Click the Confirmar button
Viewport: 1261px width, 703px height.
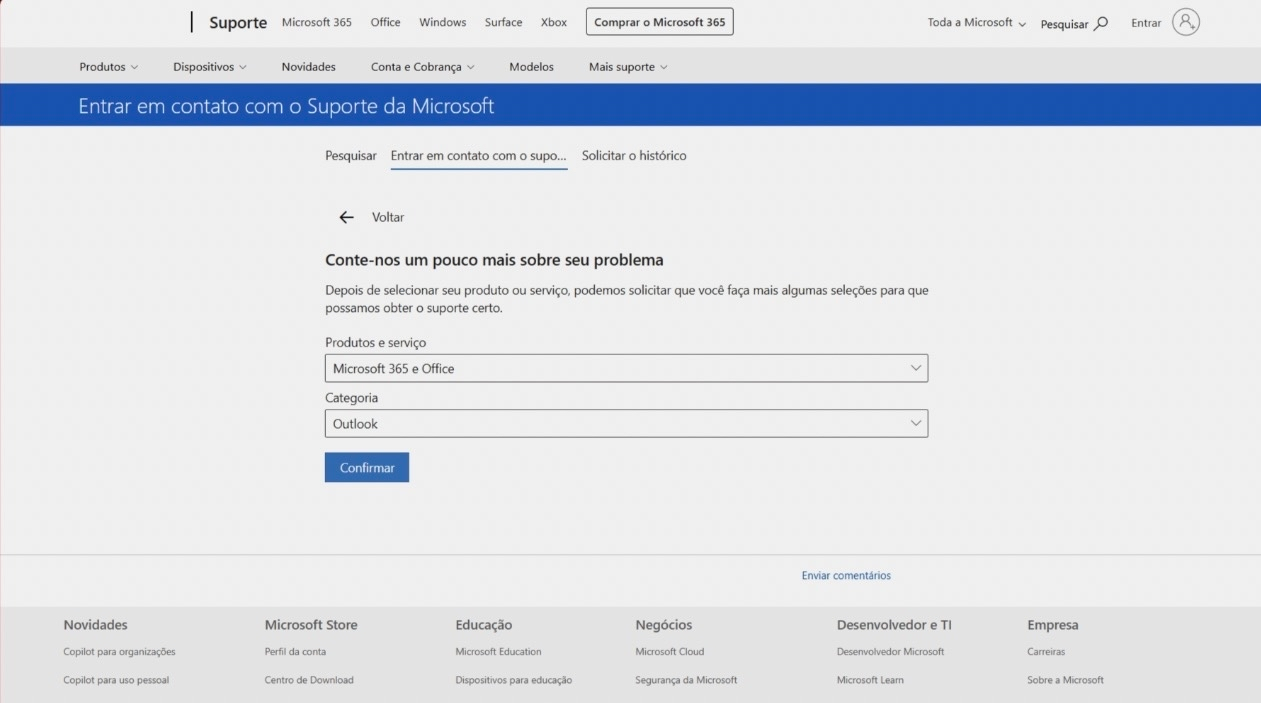[367, 467]
